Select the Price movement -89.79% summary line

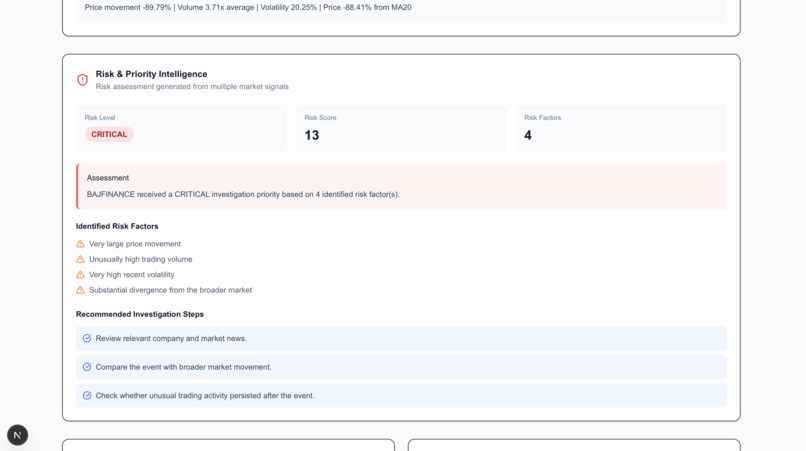248,8
